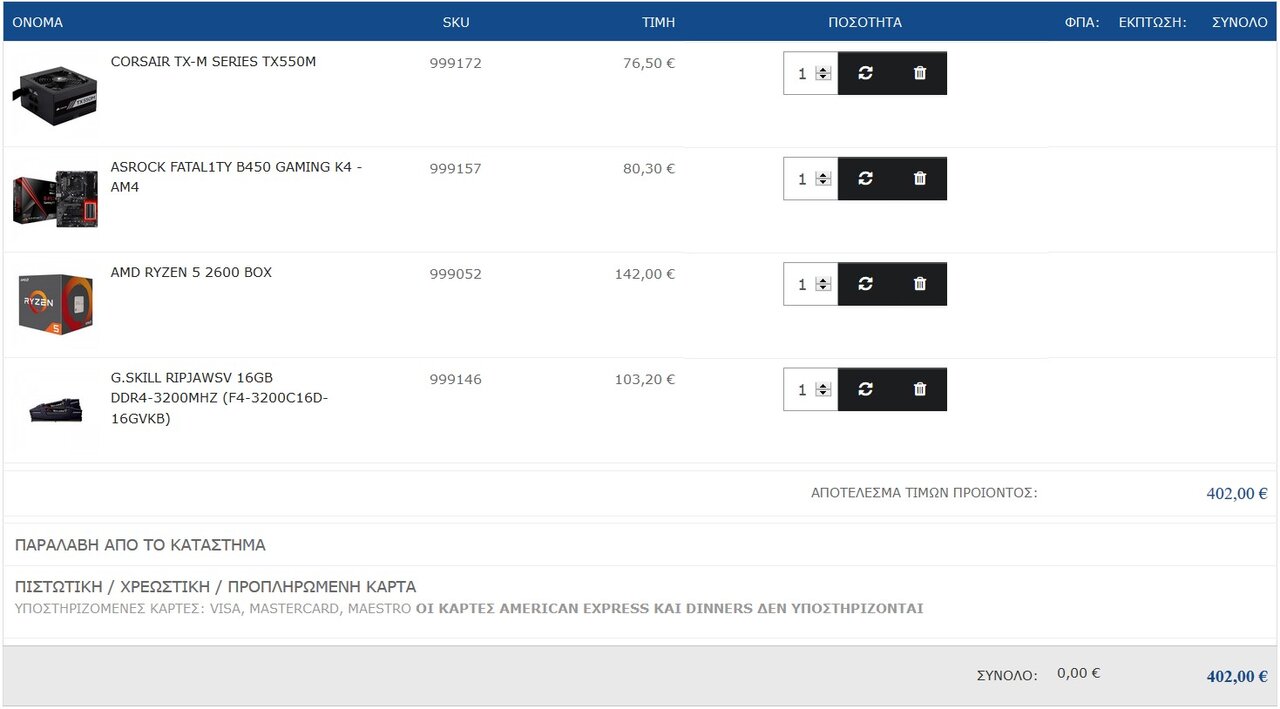The width and height of the screenshot is (1280, 709).
Task: Open AMD Ryzen 5 box thumbnail
Action: (x=55, y=304)
